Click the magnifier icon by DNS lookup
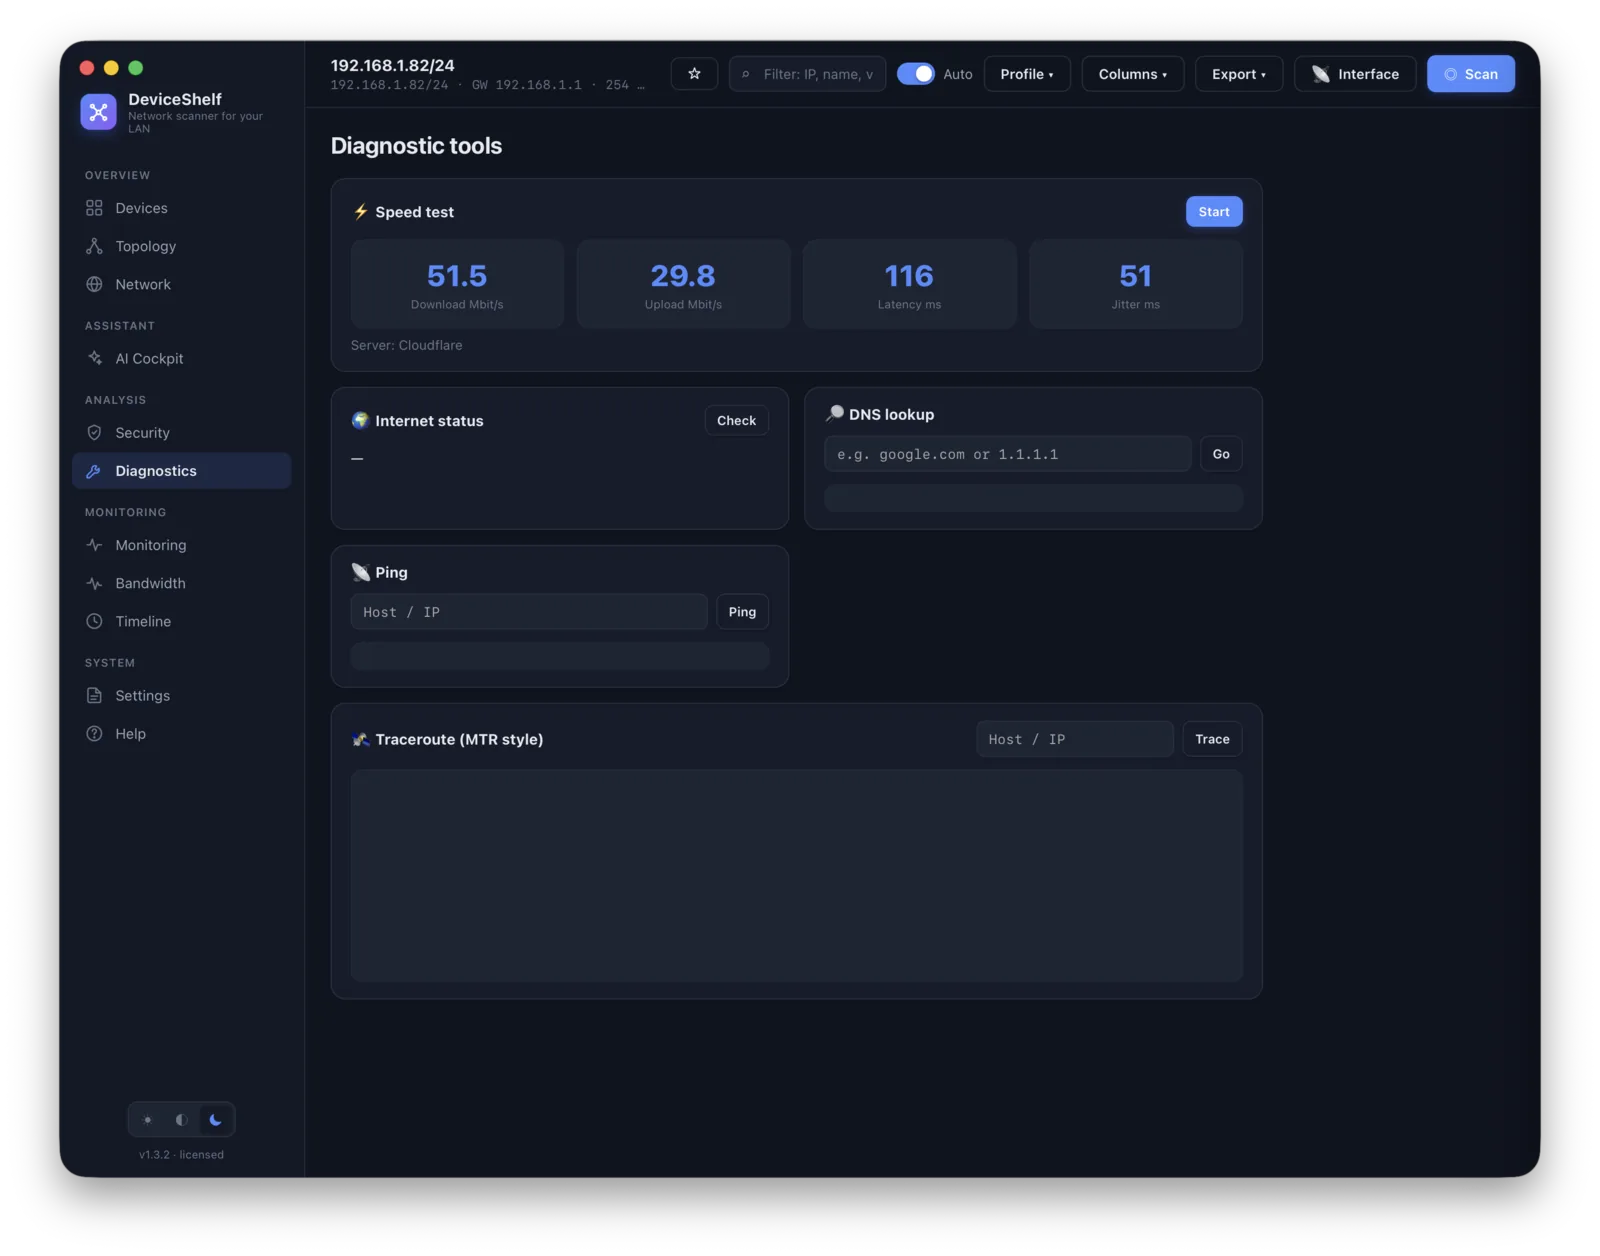 (x=834, y=414)
